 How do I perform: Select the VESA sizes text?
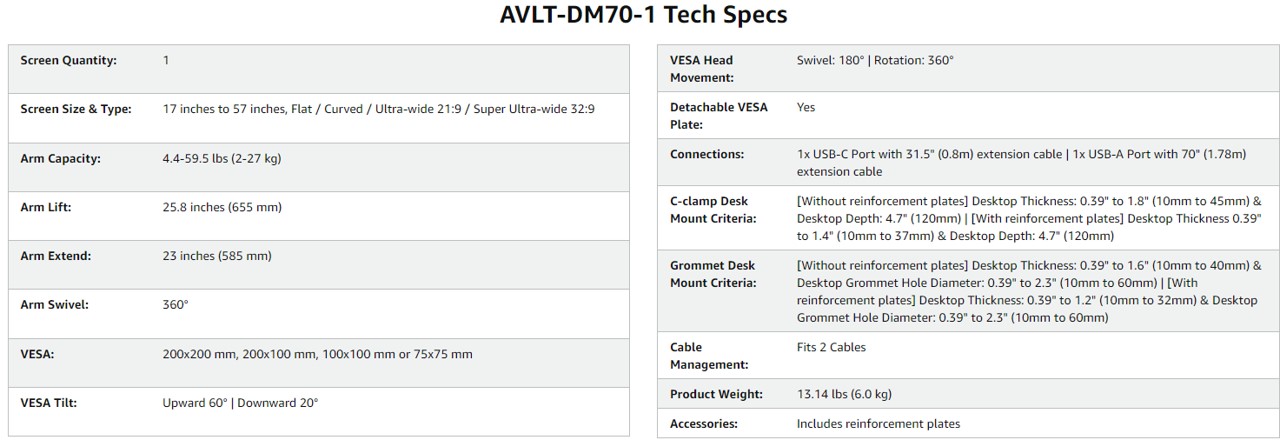tap(317, 354)
